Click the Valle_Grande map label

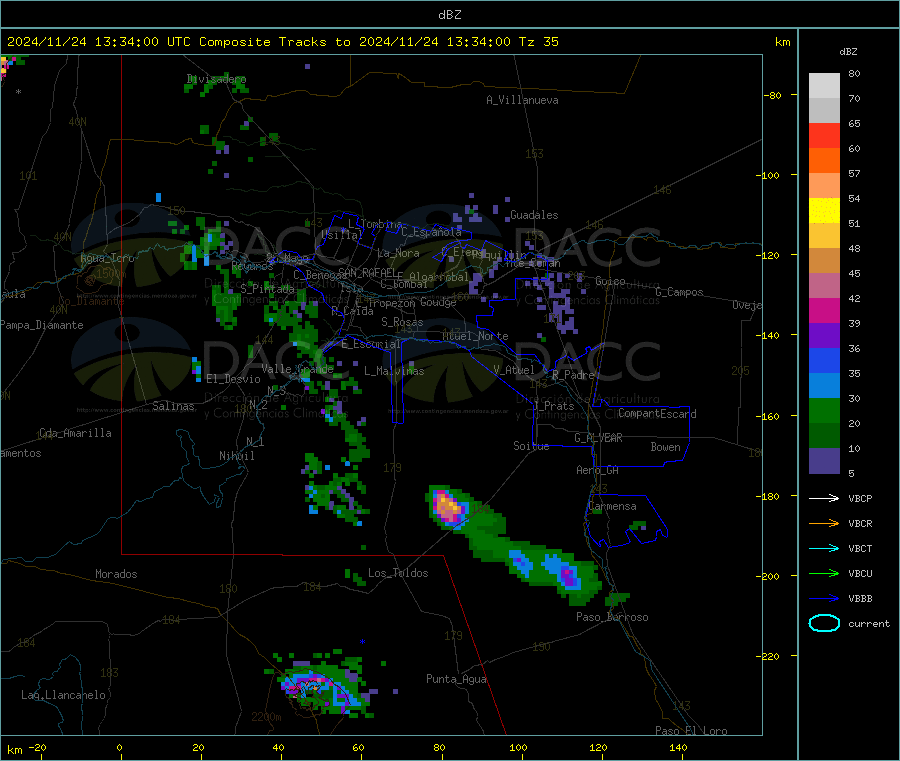click(x=297, y=369)
